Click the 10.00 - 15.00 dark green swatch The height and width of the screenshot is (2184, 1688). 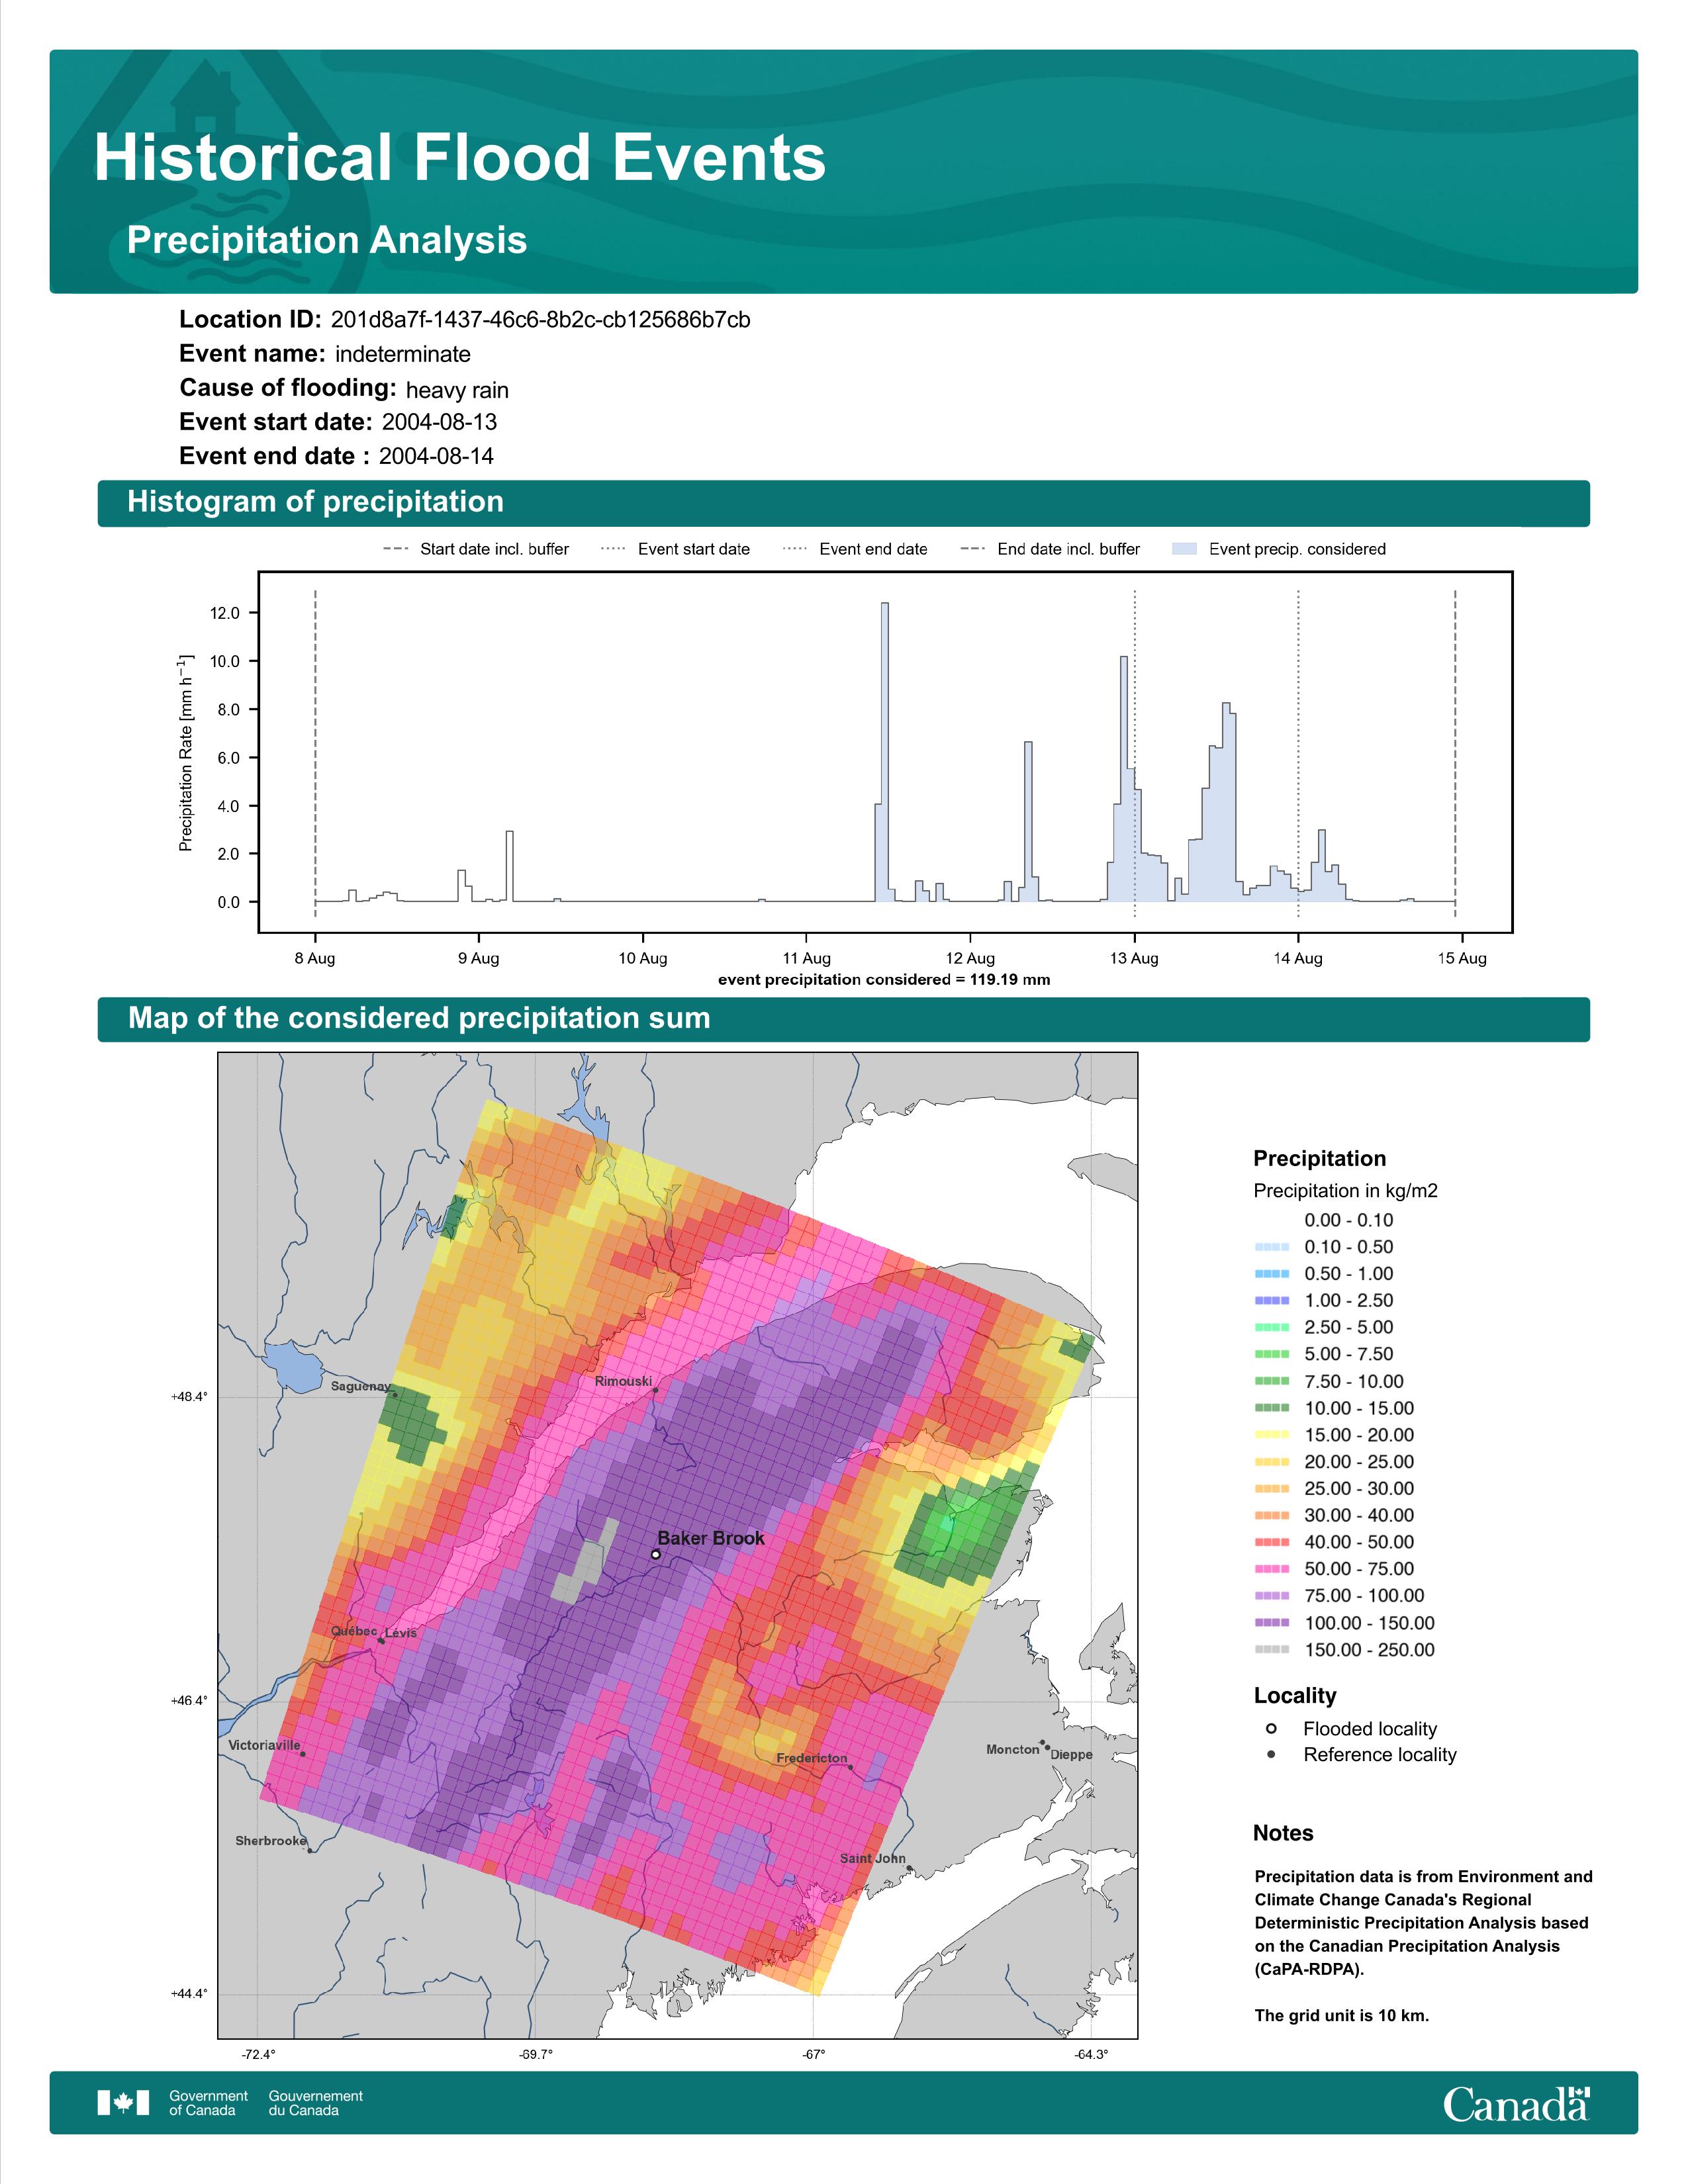[x=1272, y=1408]
